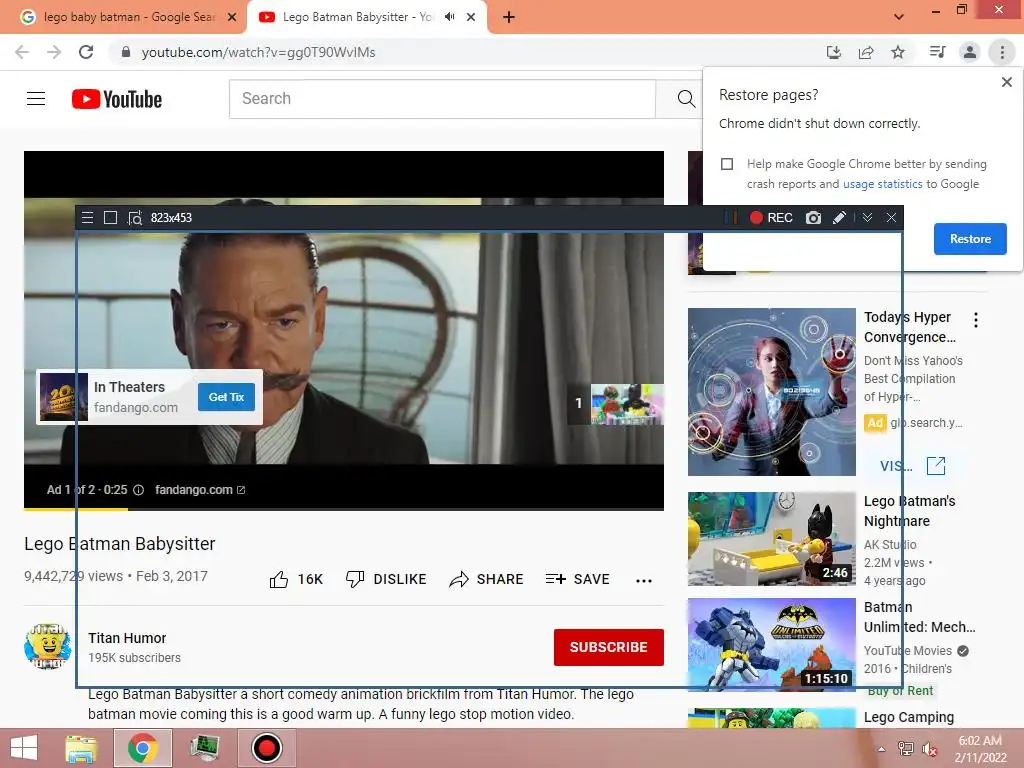Close the Google Search tab
The width and height of the screenshot is (1024, 768).
[232, 17]
